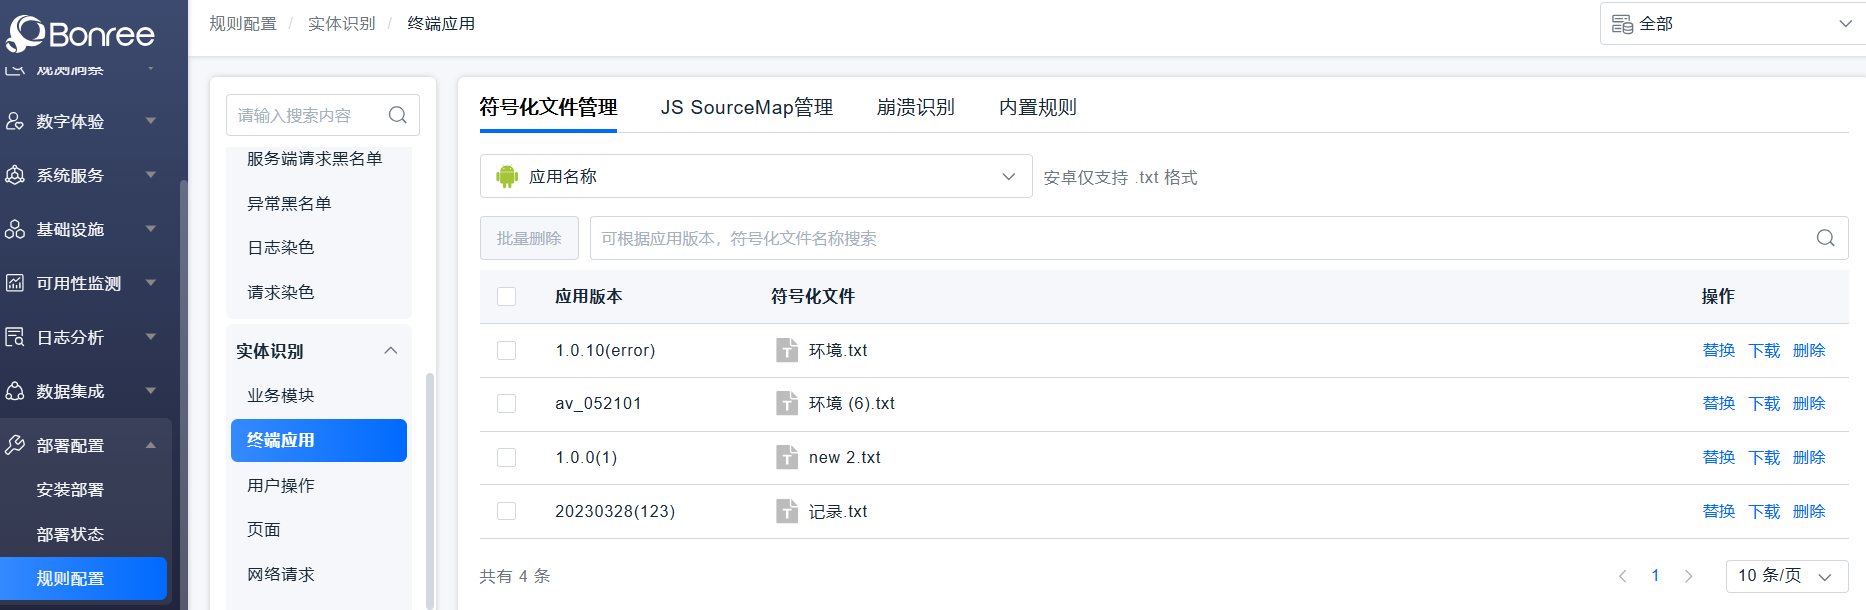Click the search magnifier in sidebar search box
Image resolution: width=1866 pixels, height=610 pixels.
coord(397,115)
